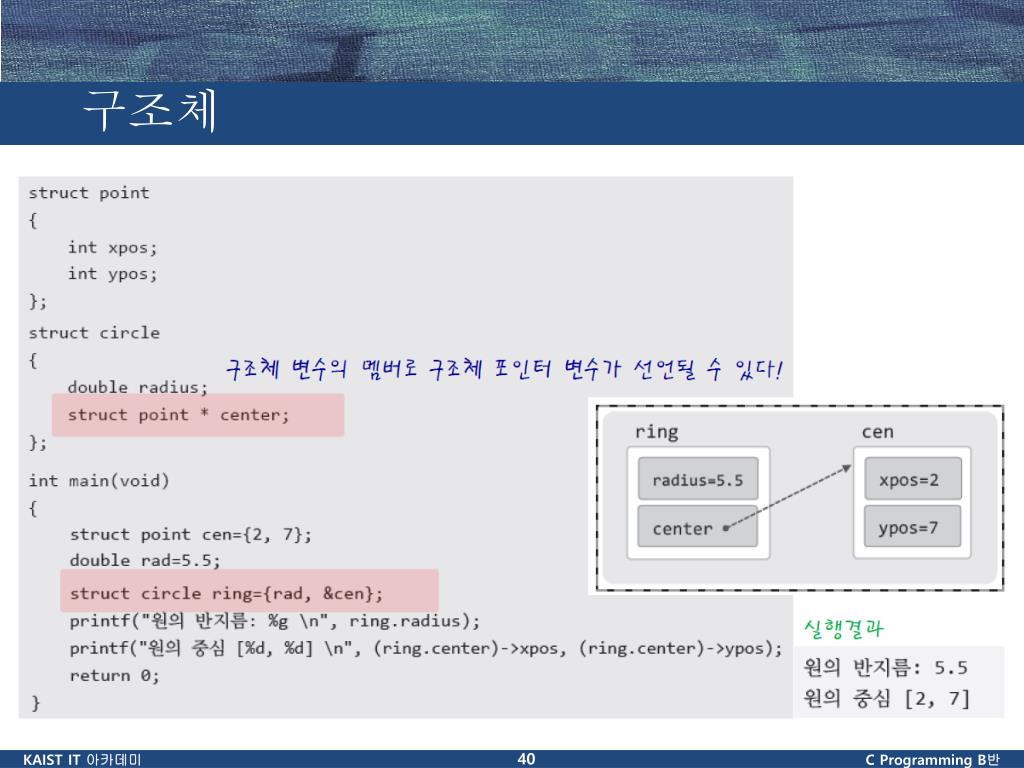Click the 'xpos=2' box in diagram
1024x768 pixels.
click(x=912, y=479)
